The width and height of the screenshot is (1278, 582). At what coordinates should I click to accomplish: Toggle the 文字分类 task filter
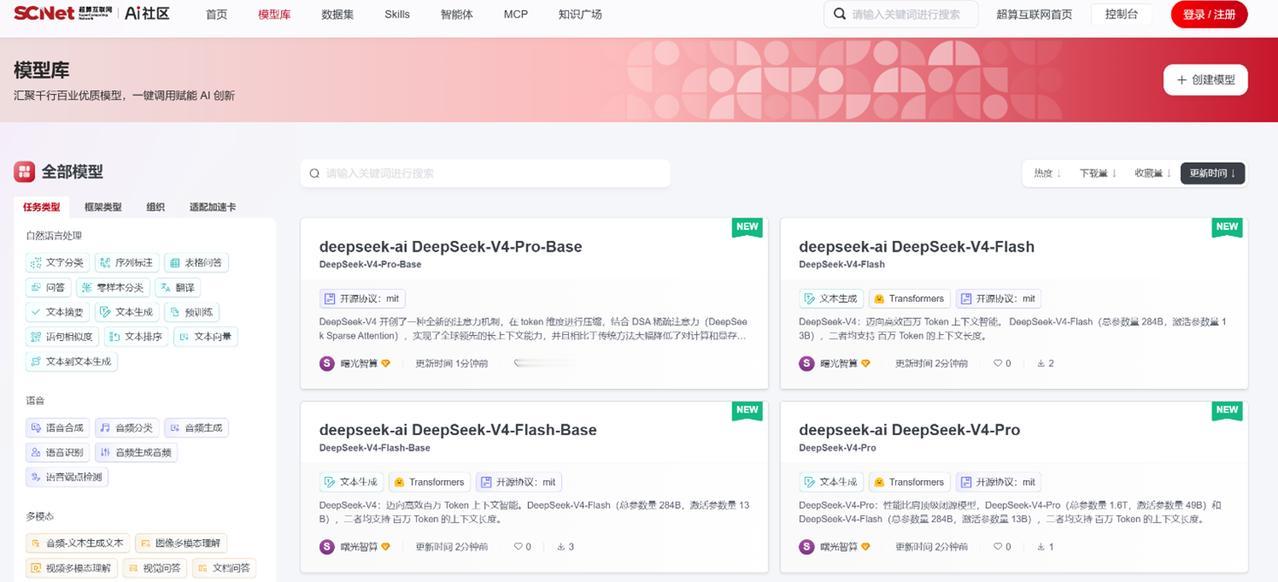click(x=57, y=263)
